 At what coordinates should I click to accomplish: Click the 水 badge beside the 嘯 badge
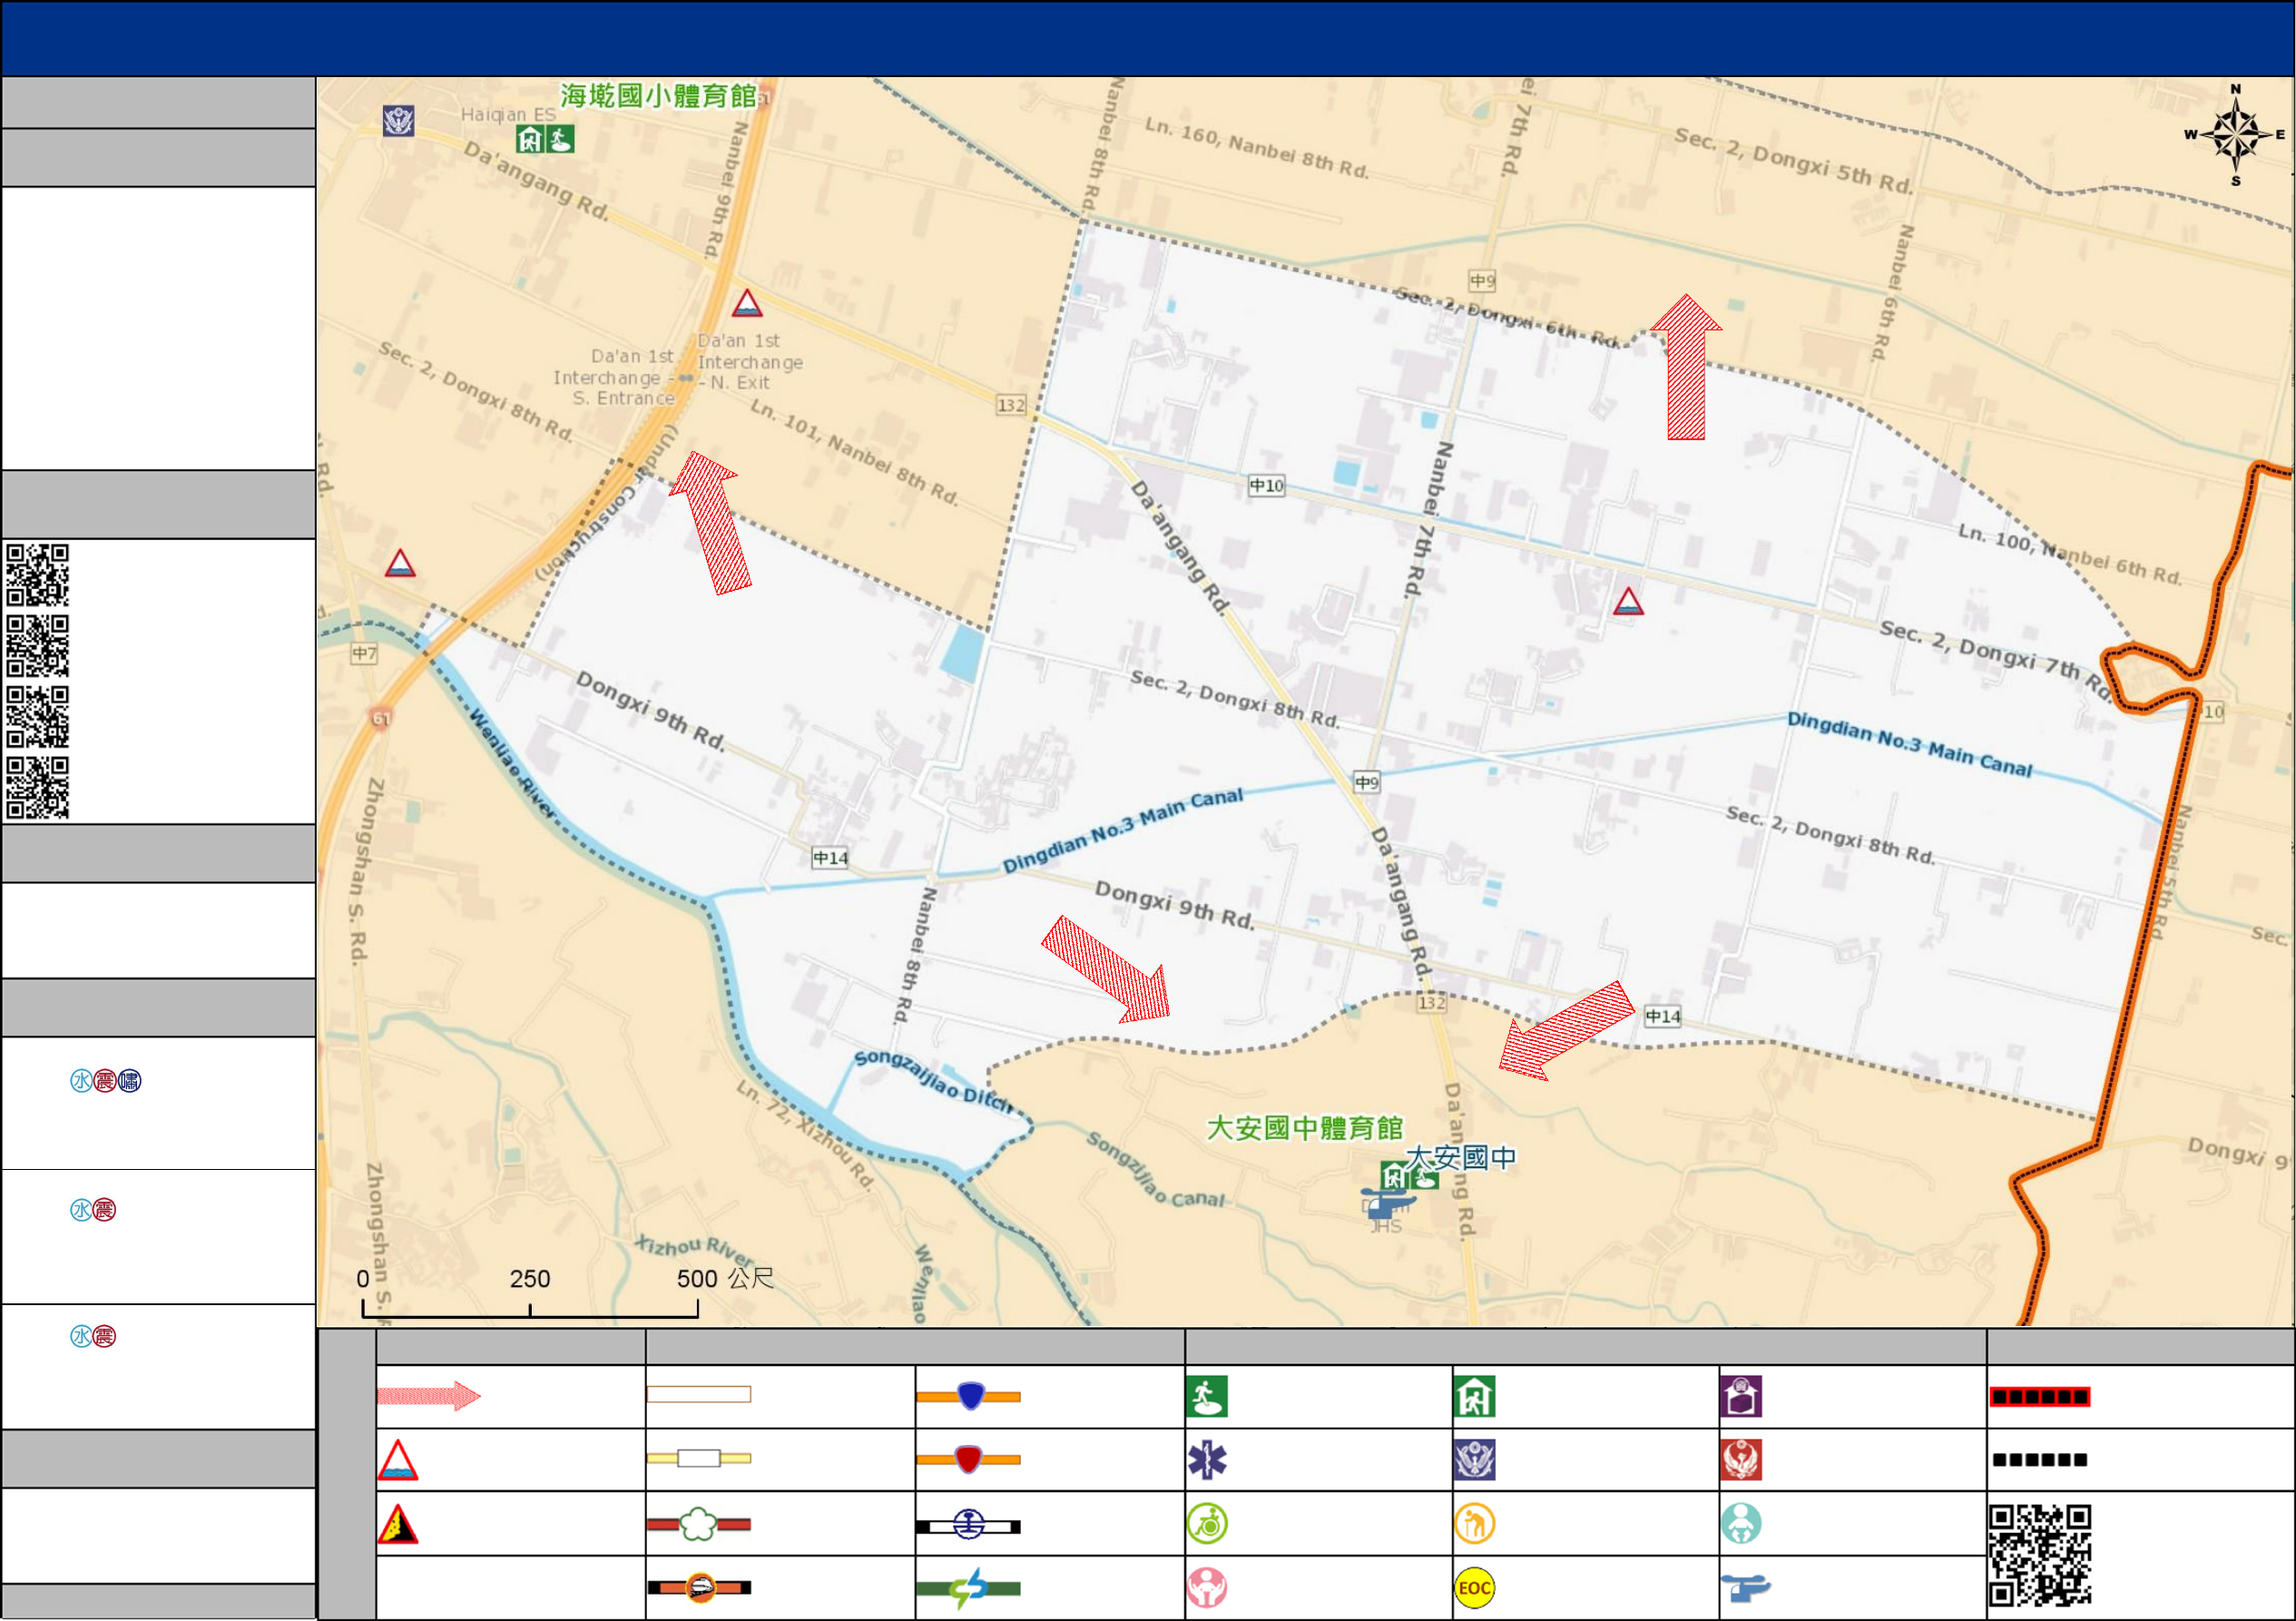coord(81,1081)
